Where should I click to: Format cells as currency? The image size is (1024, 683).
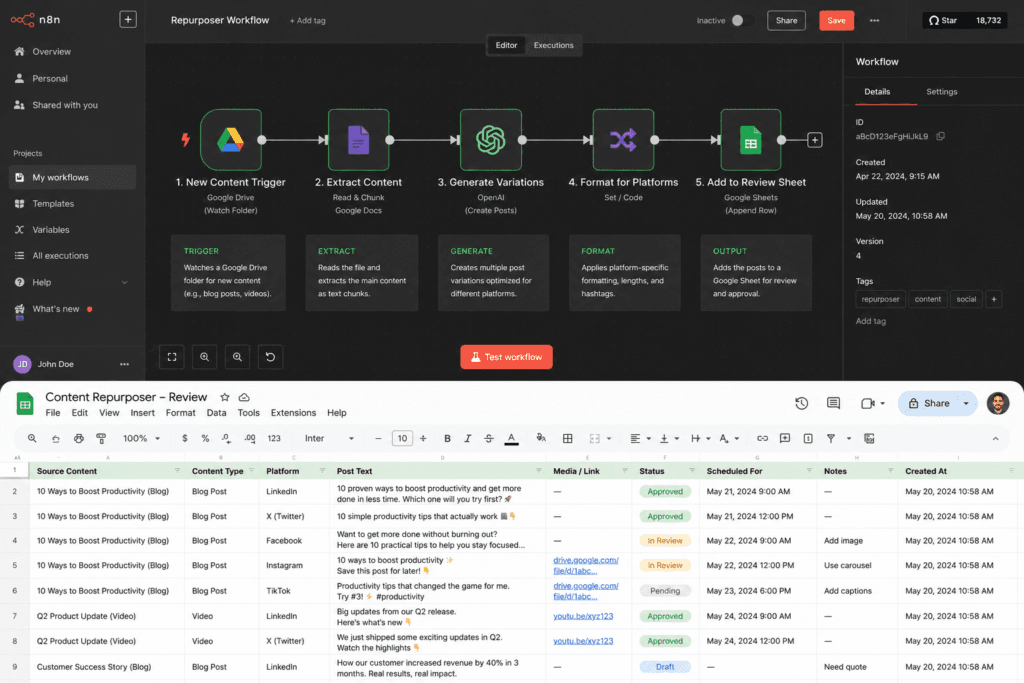point(185,438)
